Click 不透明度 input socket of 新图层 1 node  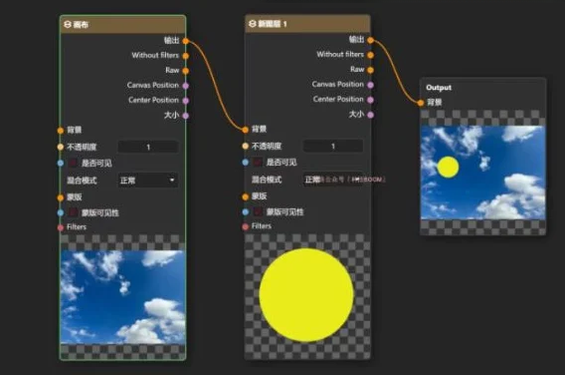(245, 146)
